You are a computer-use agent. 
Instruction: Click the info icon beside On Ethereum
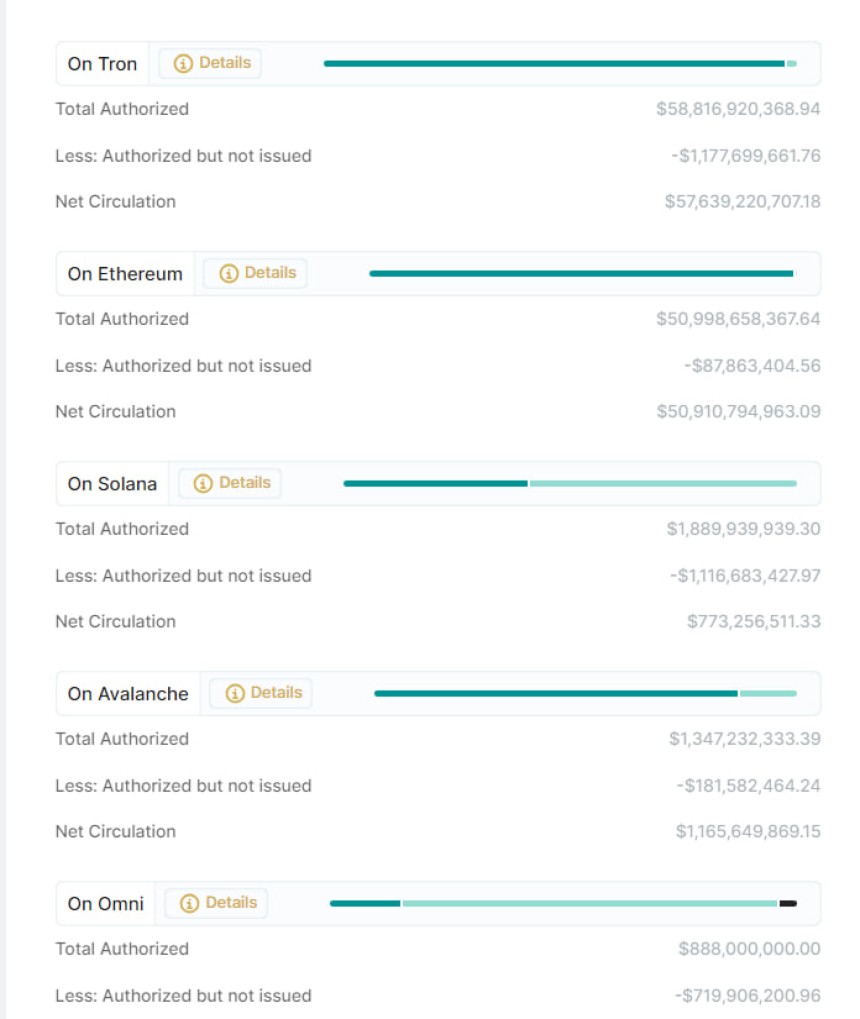pyautogui.click(x=229, y=273)
